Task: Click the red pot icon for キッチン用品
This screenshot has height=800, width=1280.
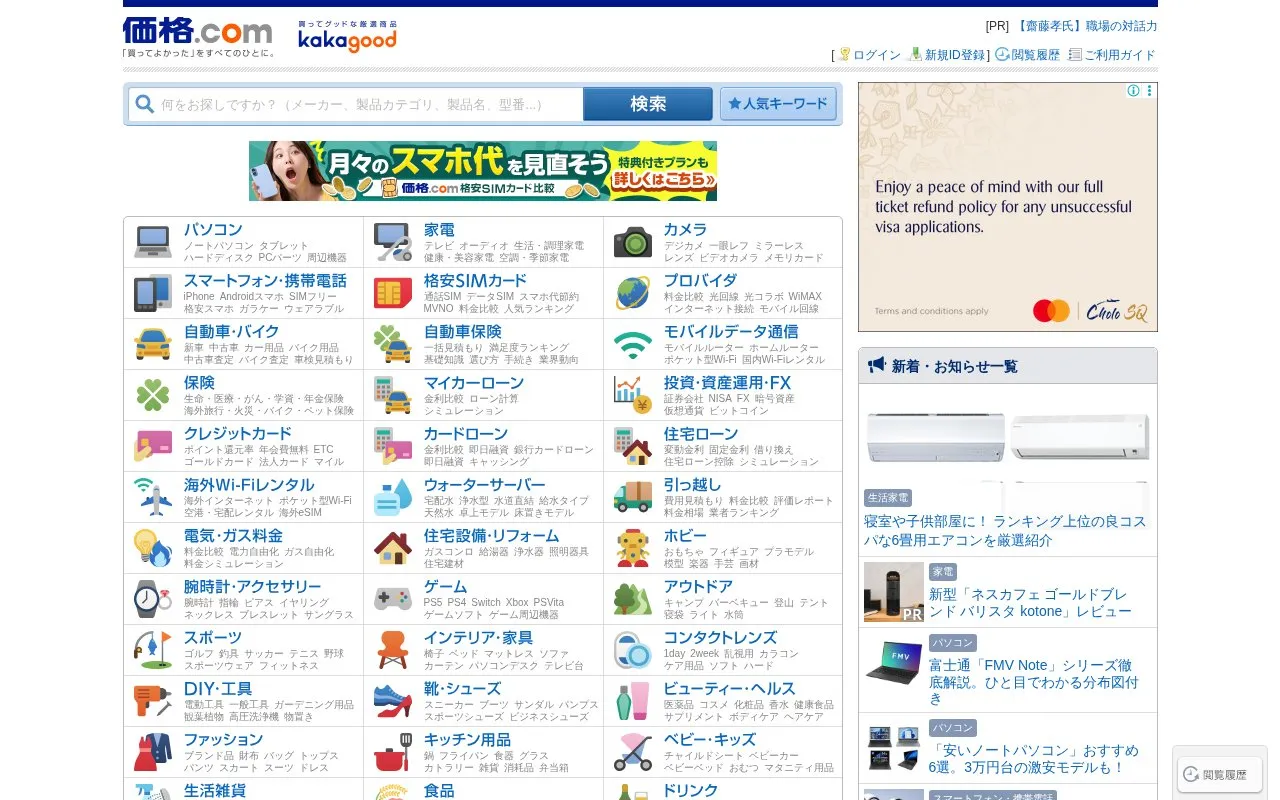Action: pos(393,752)
